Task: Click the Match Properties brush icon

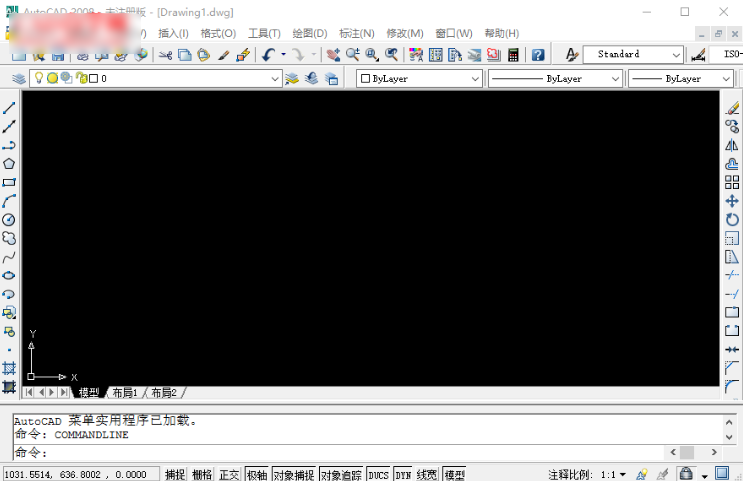Action: point(223,55)
